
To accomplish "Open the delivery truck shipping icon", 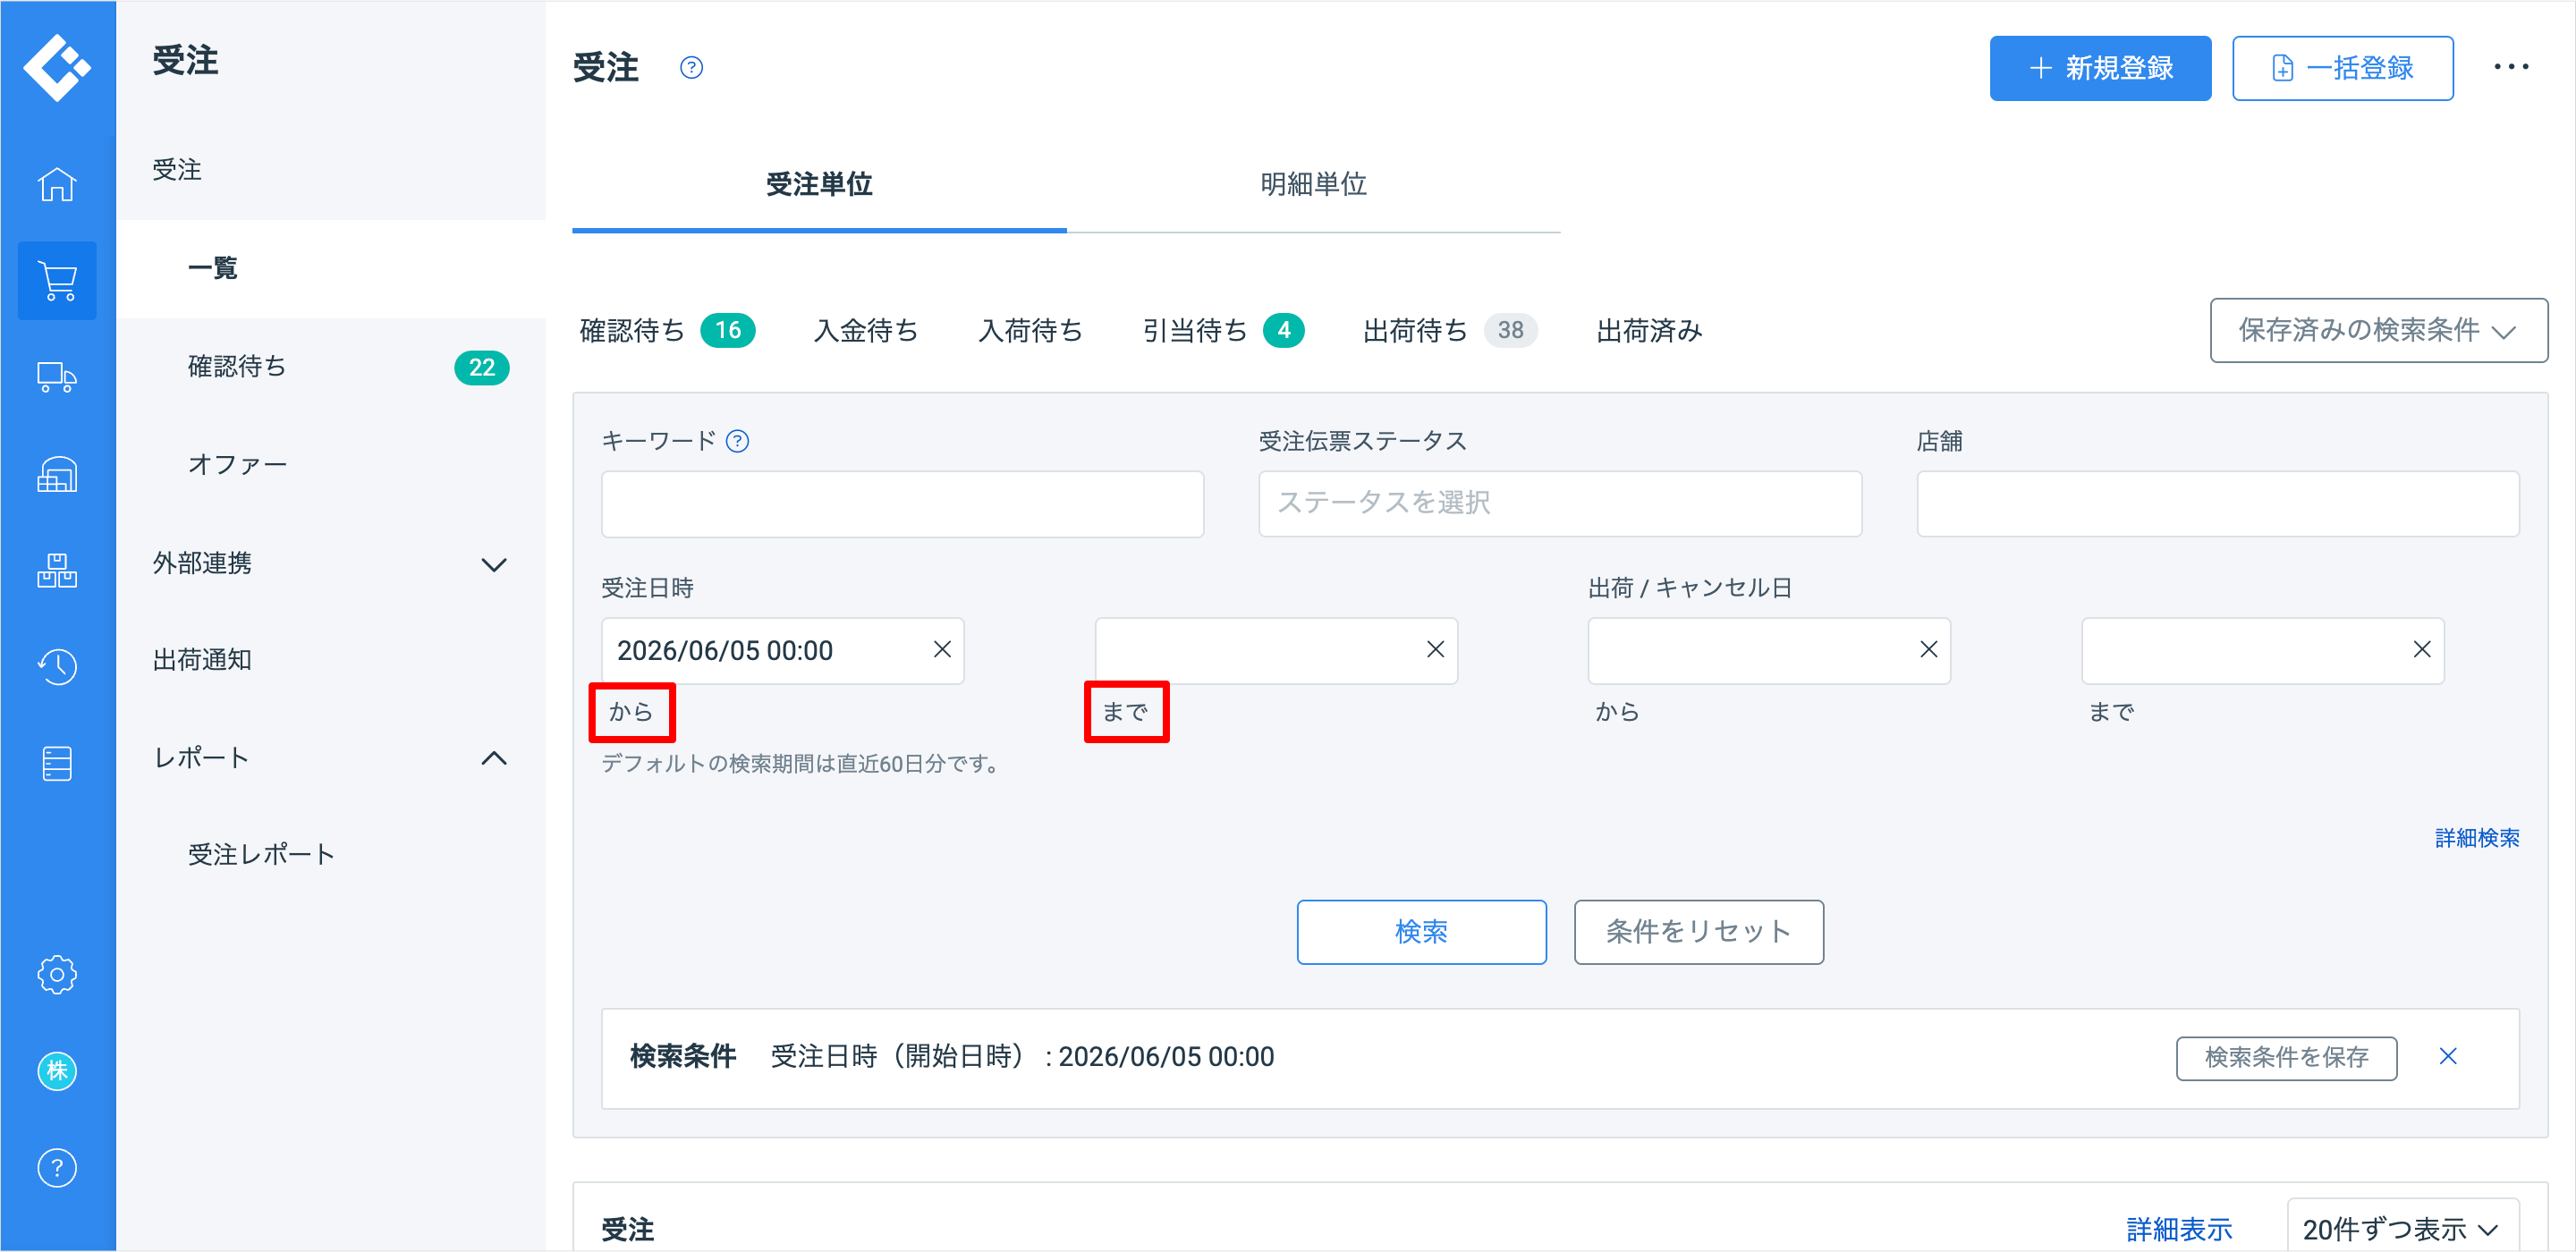I will coord(57,378).
